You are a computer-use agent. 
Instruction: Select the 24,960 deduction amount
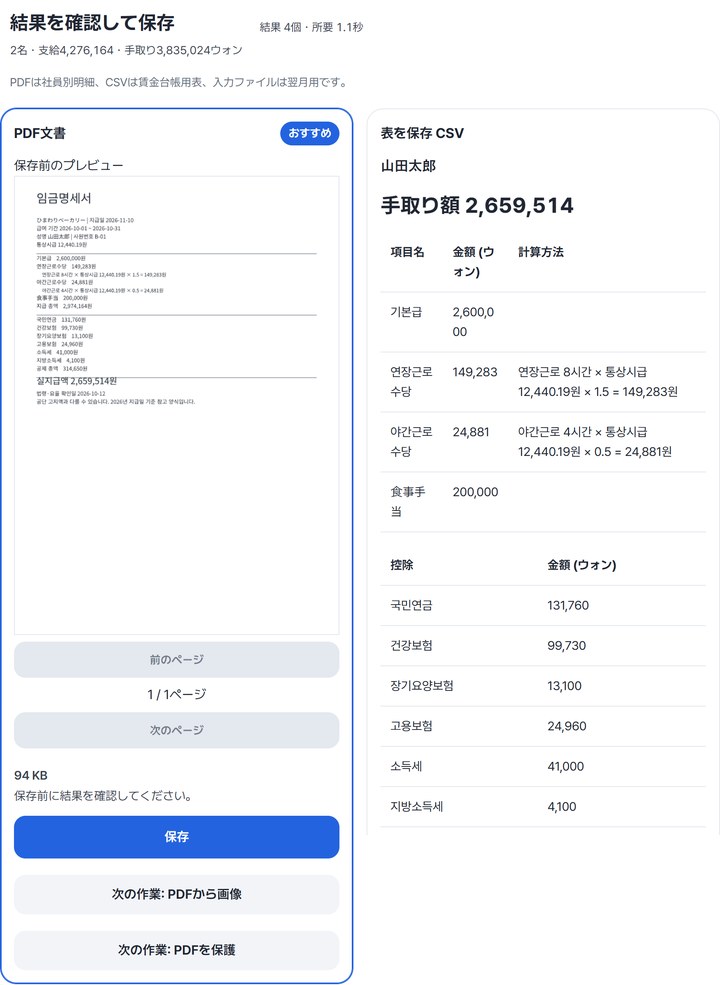tap(567, 726)
